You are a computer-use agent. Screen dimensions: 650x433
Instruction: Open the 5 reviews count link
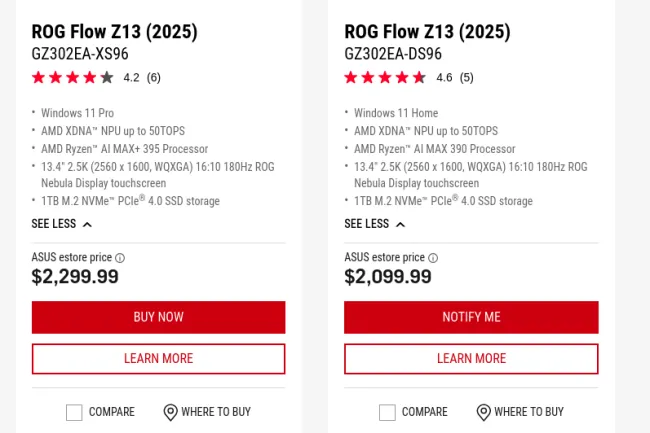[x=466, y=77]
